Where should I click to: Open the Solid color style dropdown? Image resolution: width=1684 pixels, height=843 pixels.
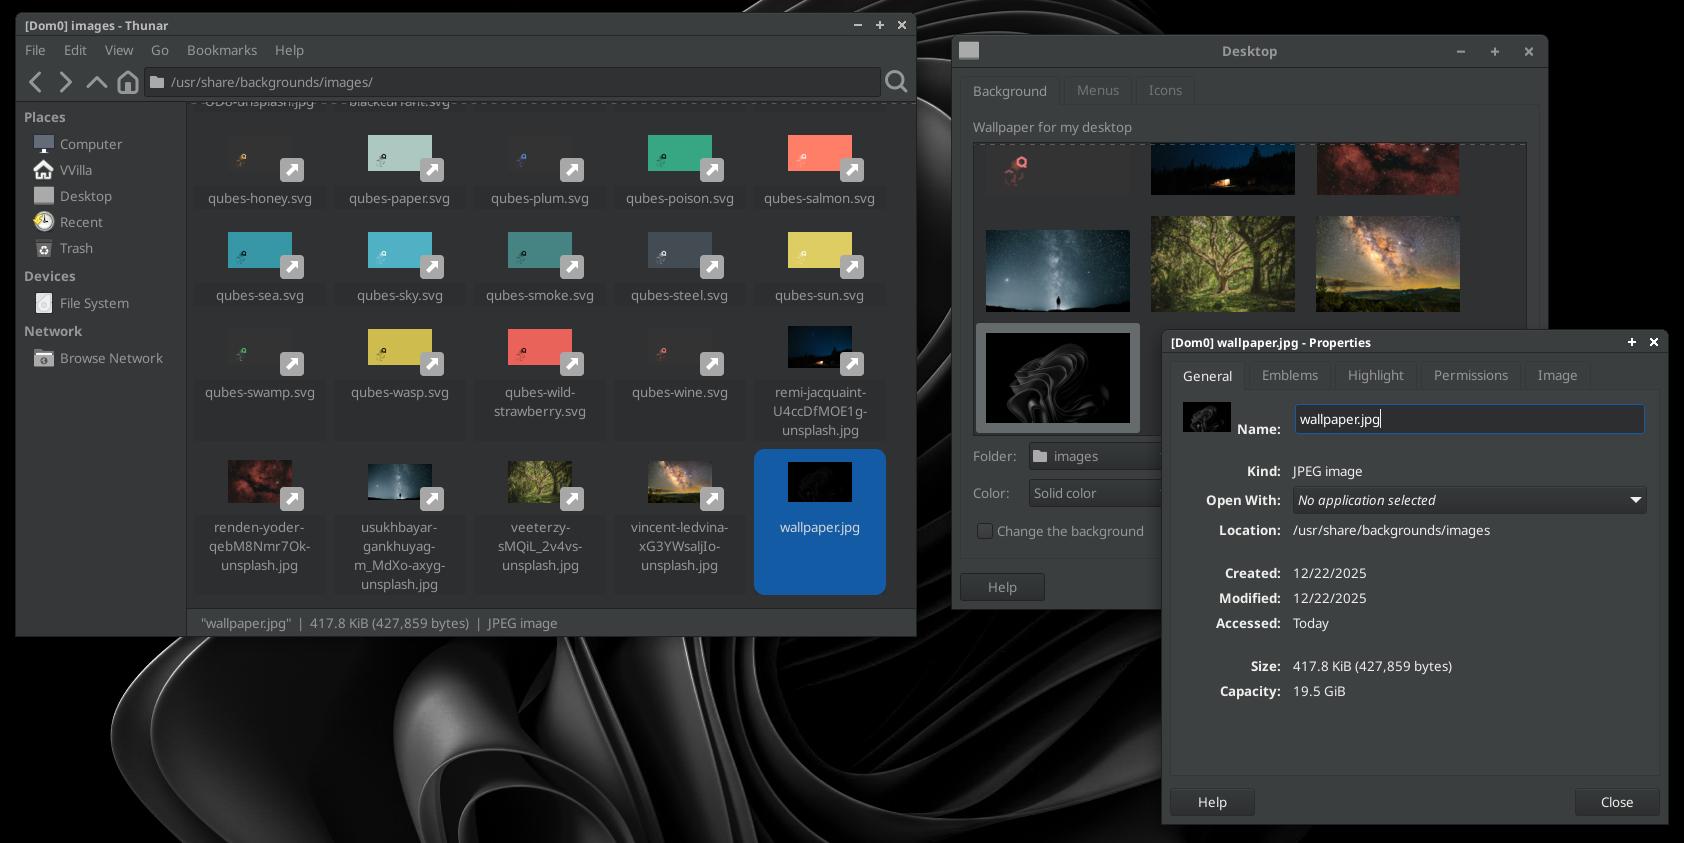1095,493
